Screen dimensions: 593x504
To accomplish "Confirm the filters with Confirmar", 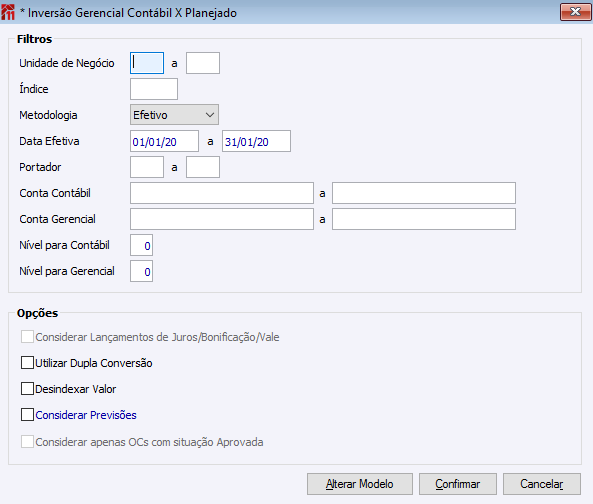I will [458, 484].
